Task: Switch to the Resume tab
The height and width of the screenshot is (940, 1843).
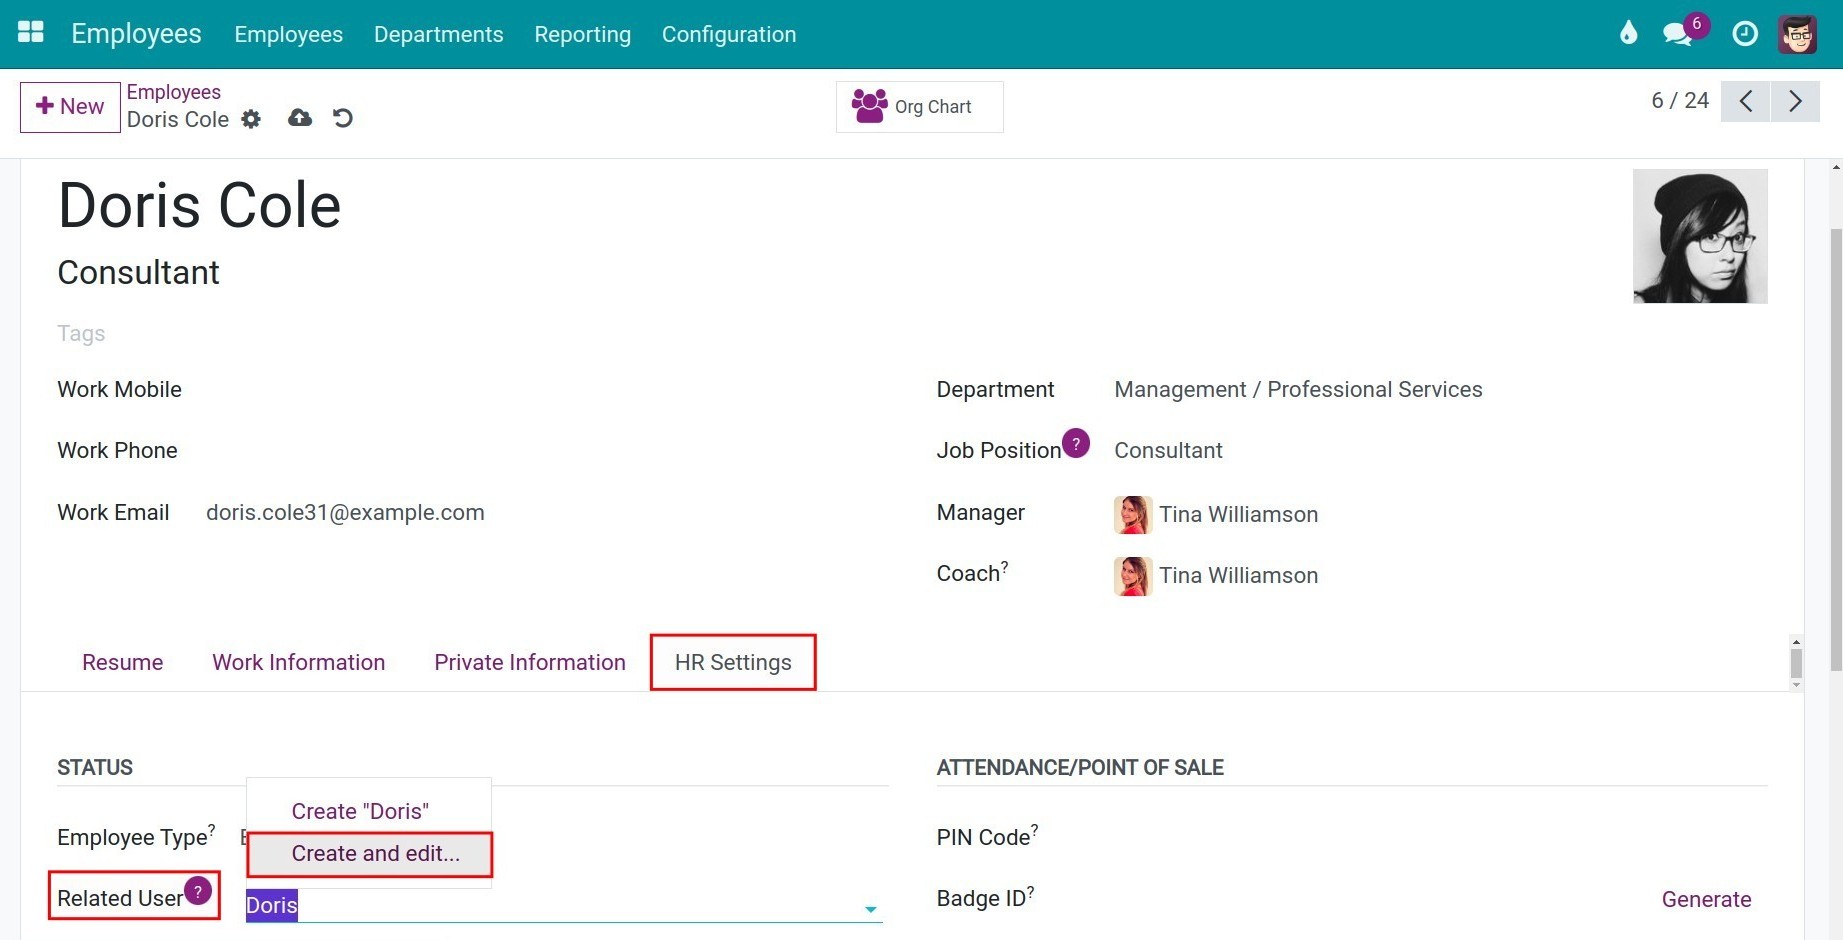Action: pos(122,662)
